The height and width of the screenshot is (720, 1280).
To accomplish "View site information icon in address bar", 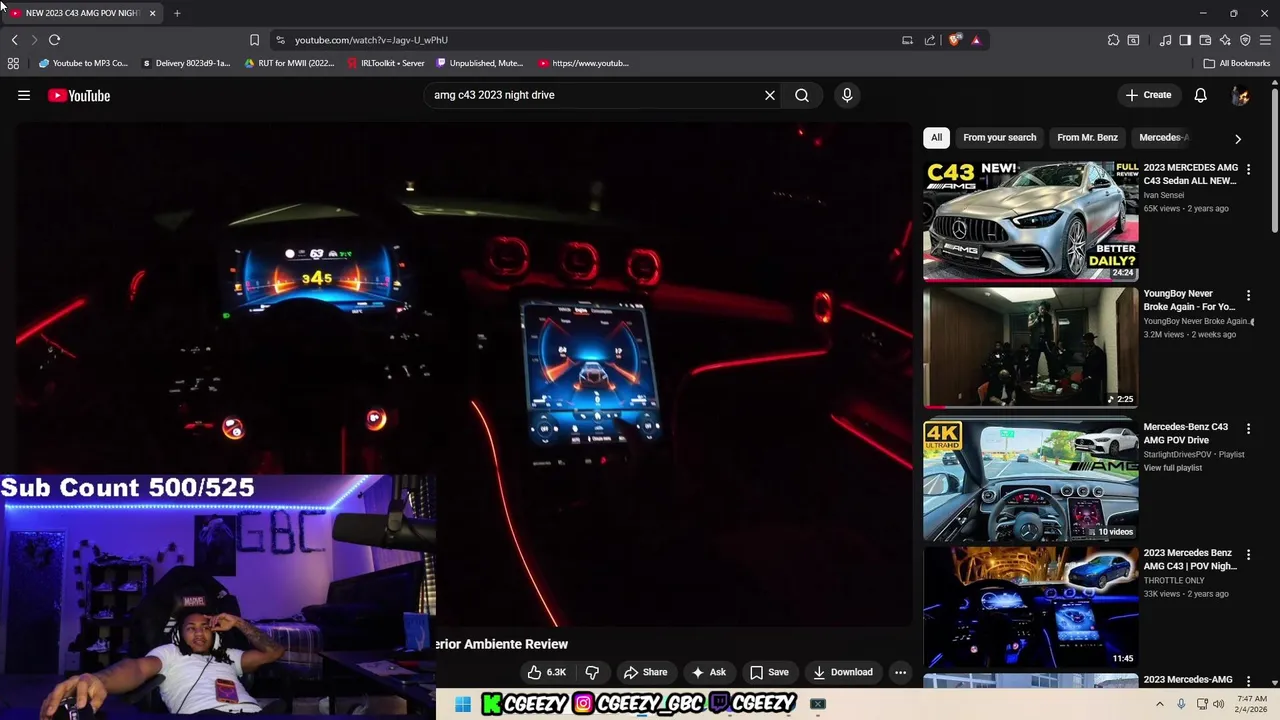I will tap(280, 40).
